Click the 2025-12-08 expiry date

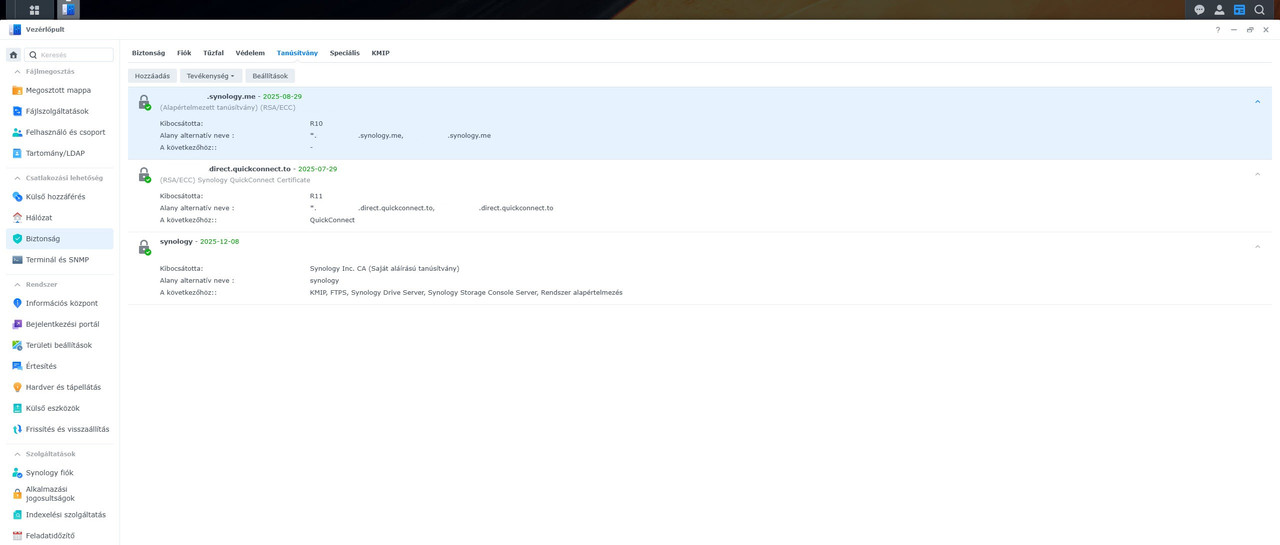[219, 242]
